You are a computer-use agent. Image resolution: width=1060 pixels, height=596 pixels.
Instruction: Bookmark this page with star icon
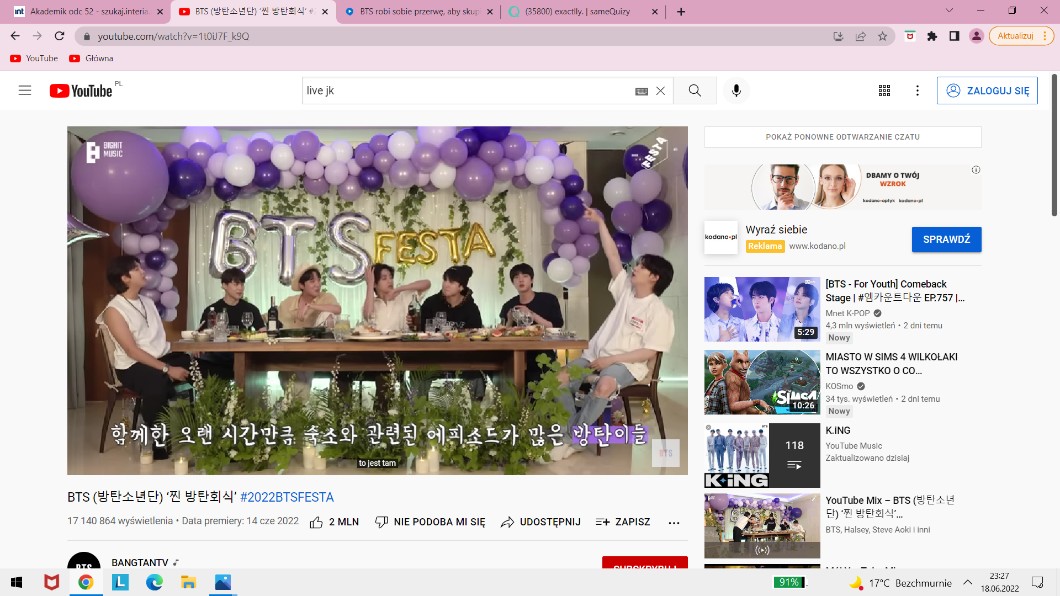882,36
